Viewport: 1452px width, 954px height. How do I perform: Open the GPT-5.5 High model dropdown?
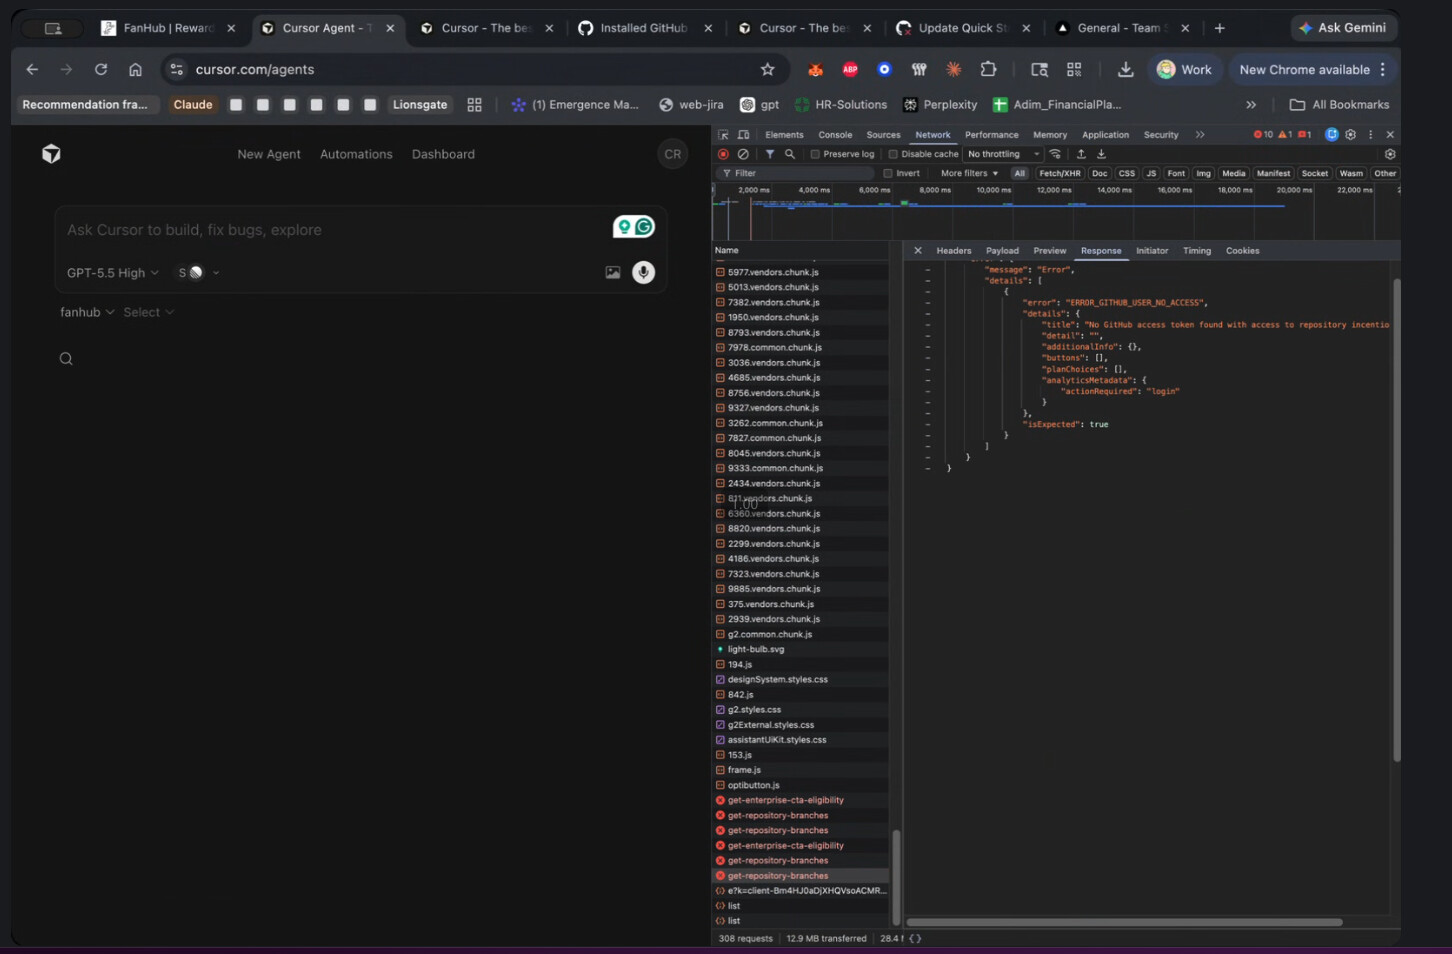(x=112, y=273)
